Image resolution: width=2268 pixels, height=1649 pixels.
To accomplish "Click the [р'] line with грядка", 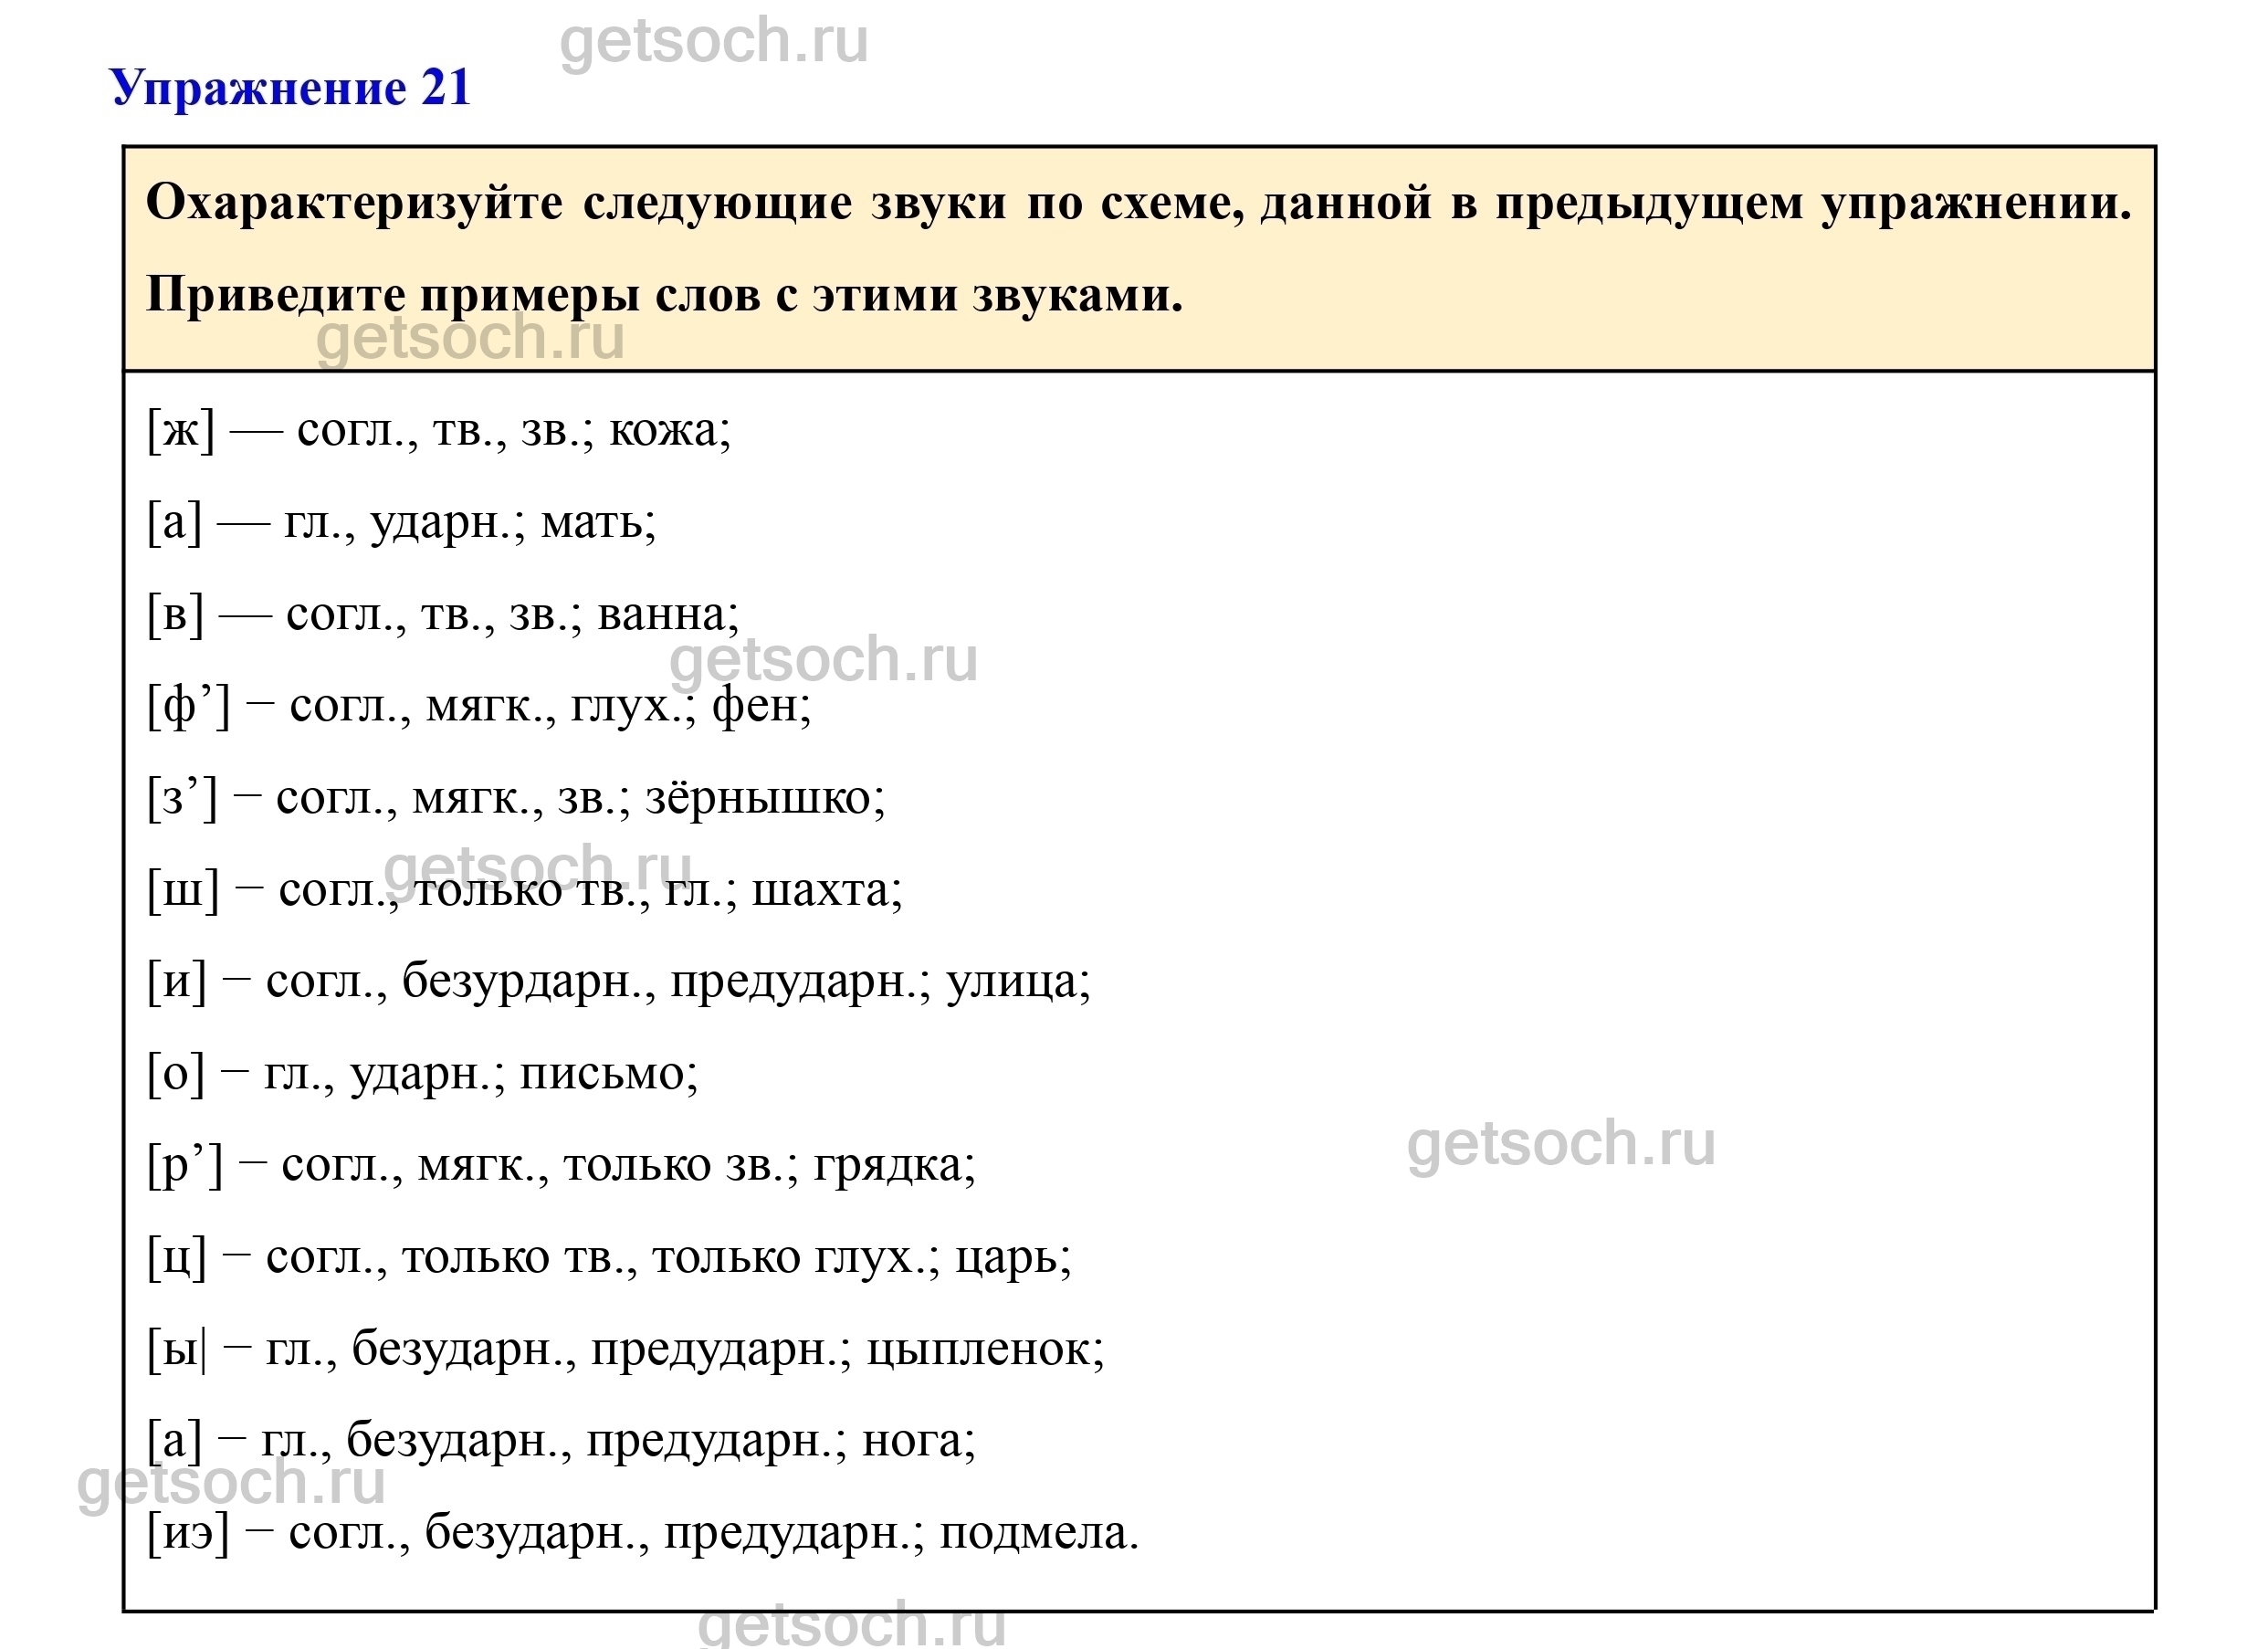I will pyautogui.click(x=561, y=1166).
